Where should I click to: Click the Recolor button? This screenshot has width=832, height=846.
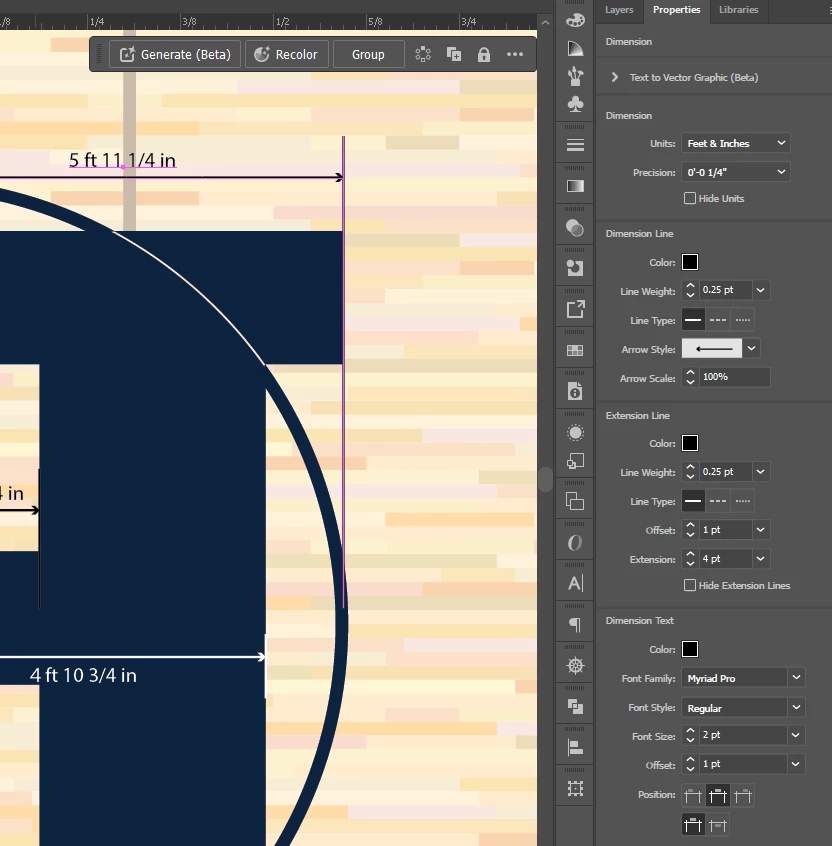click(x=287, y=54)
